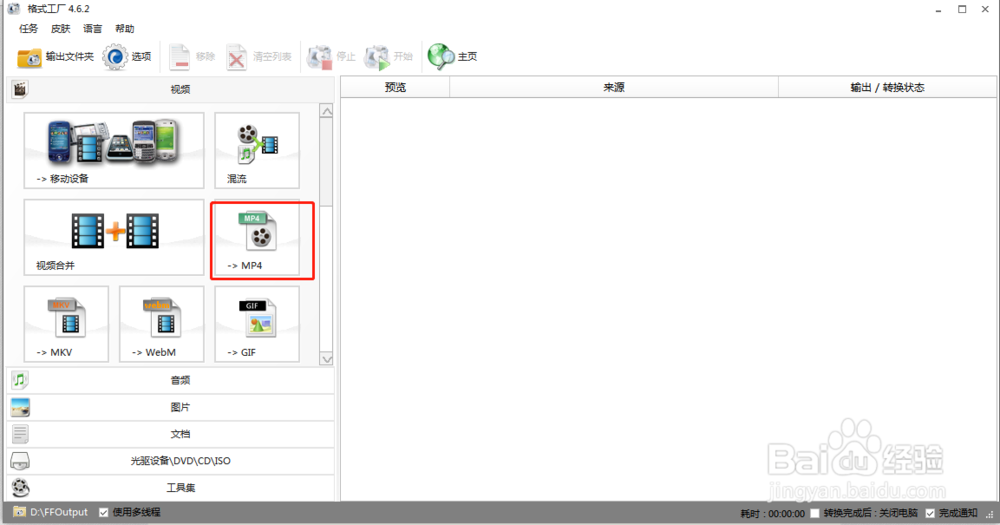This screenshot has height=525, width=1000.
Task: Open the Help (帮助) menu
Action: (x=124, y=29)
